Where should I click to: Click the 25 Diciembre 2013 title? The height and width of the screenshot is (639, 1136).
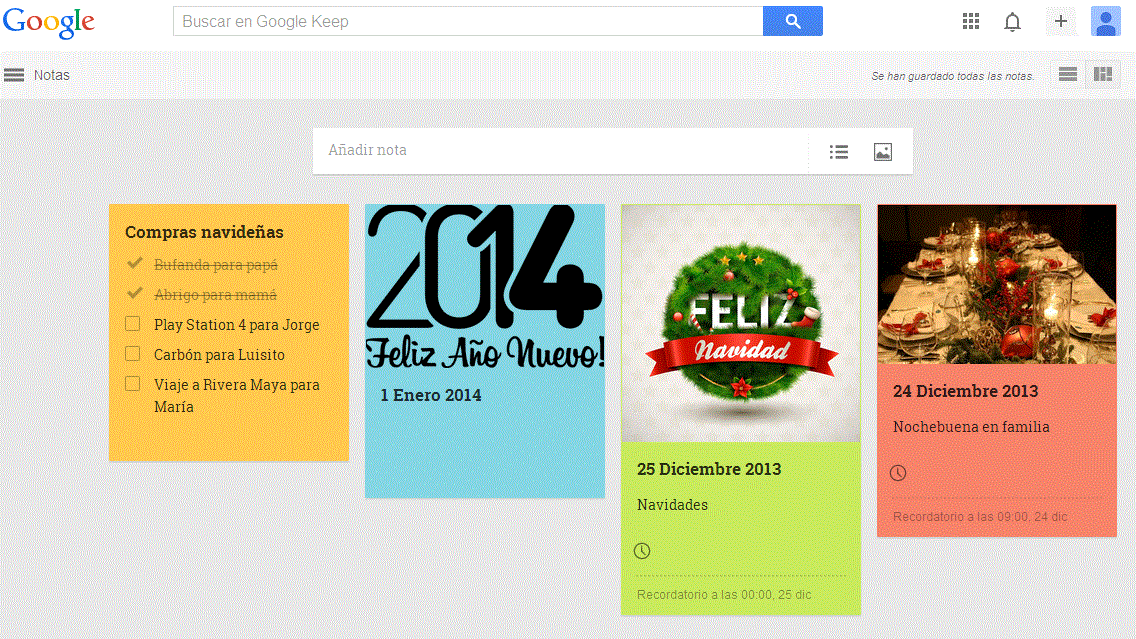(709, 469)
